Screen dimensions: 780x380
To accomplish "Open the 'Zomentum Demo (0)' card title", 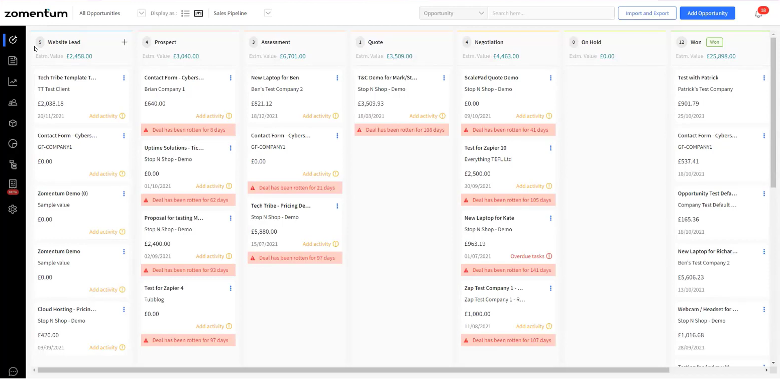I will point(63,193).
